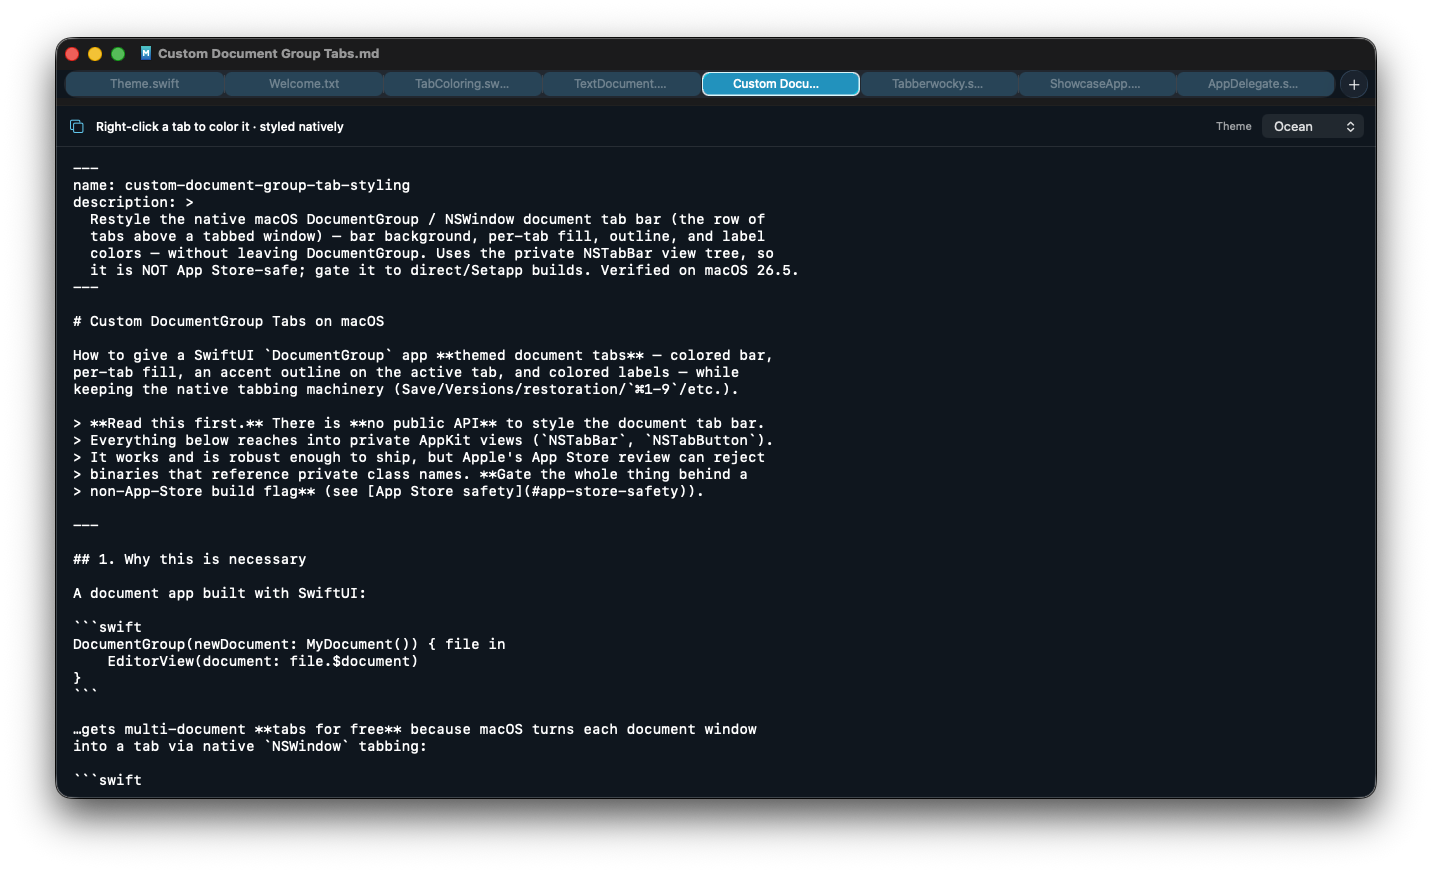Click the 'description: >' line
The width and height of the screenshot is (1432, 872).
point(133,202)
